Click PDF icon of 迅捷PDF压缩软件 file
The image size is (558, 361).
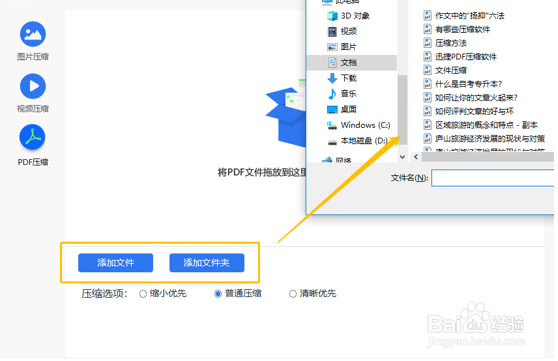pos(427,56)
